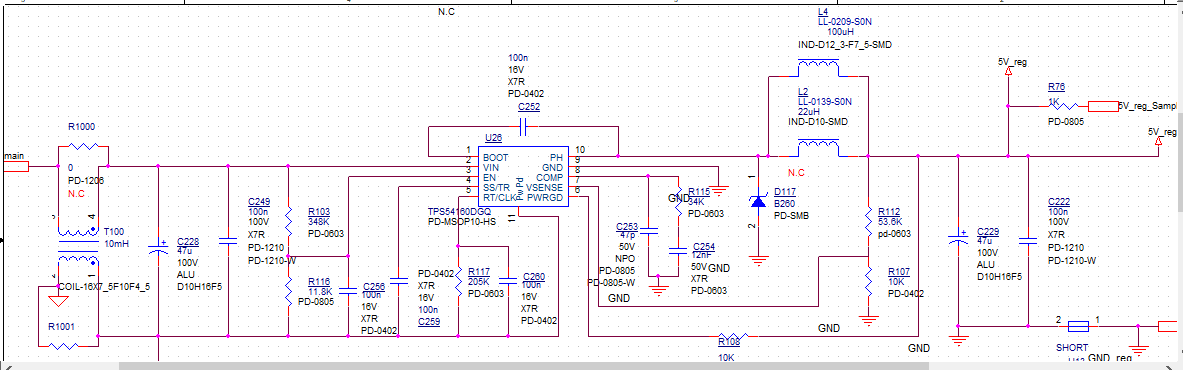Click the C256 reference designator
The height and width of the screenshot is (370, 1183).
click(x=374, y=287)
